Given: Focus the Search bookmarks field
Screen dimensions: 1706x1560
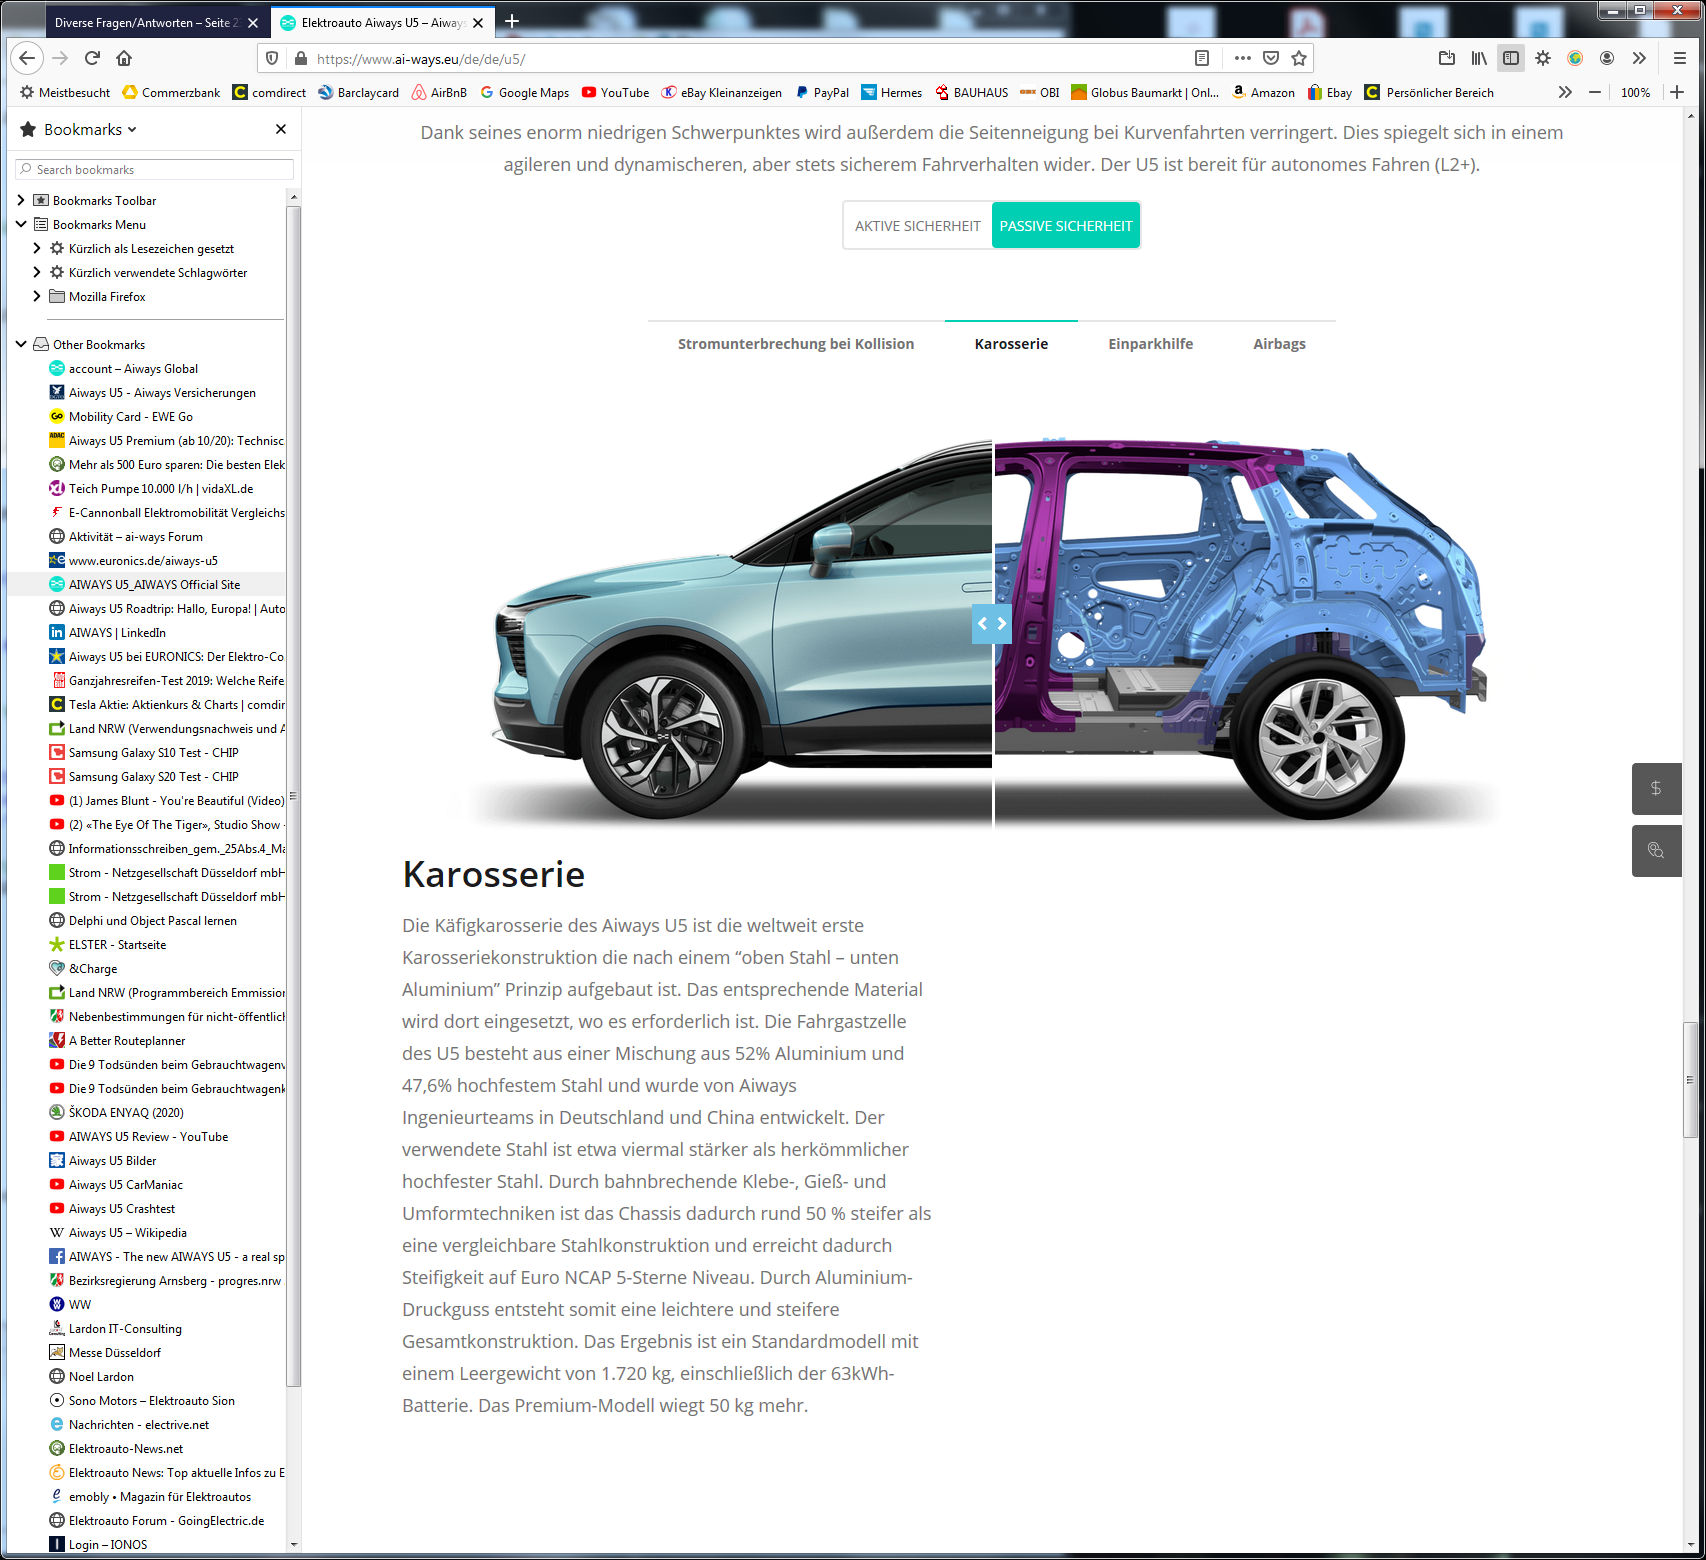Looking at the screenshot, I should click(x=155, y=170).
